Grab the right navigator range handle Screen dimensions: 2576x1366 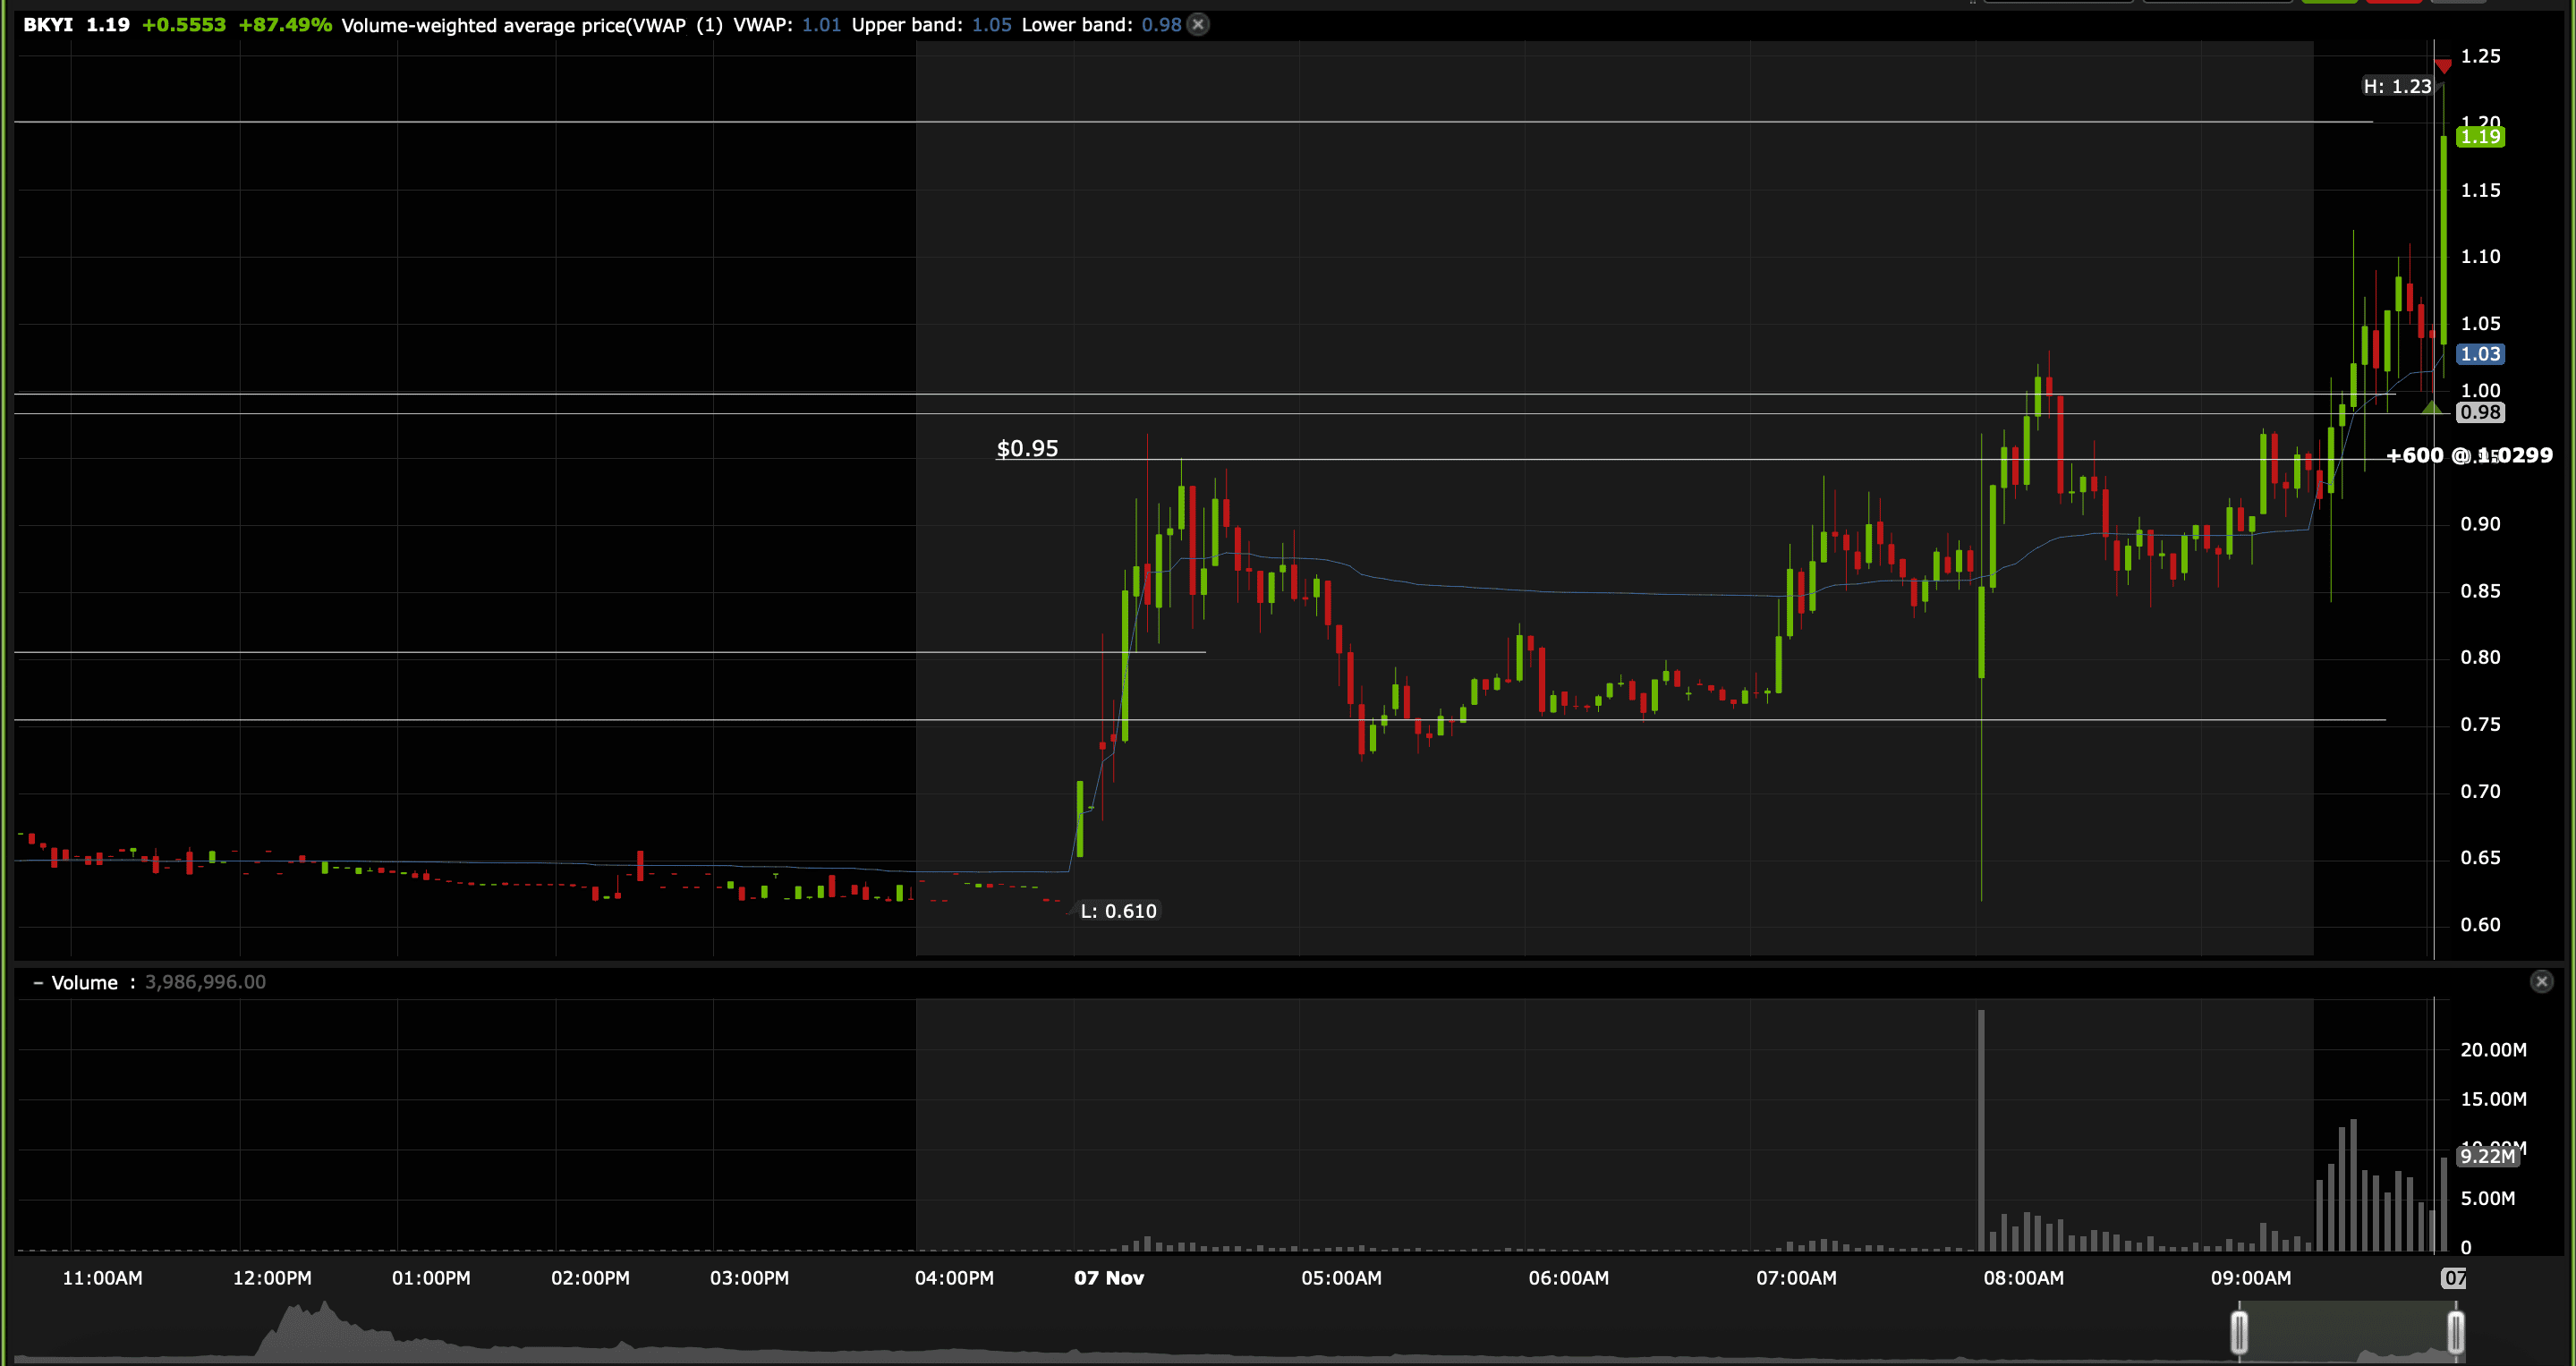tap(2455, 1332)
